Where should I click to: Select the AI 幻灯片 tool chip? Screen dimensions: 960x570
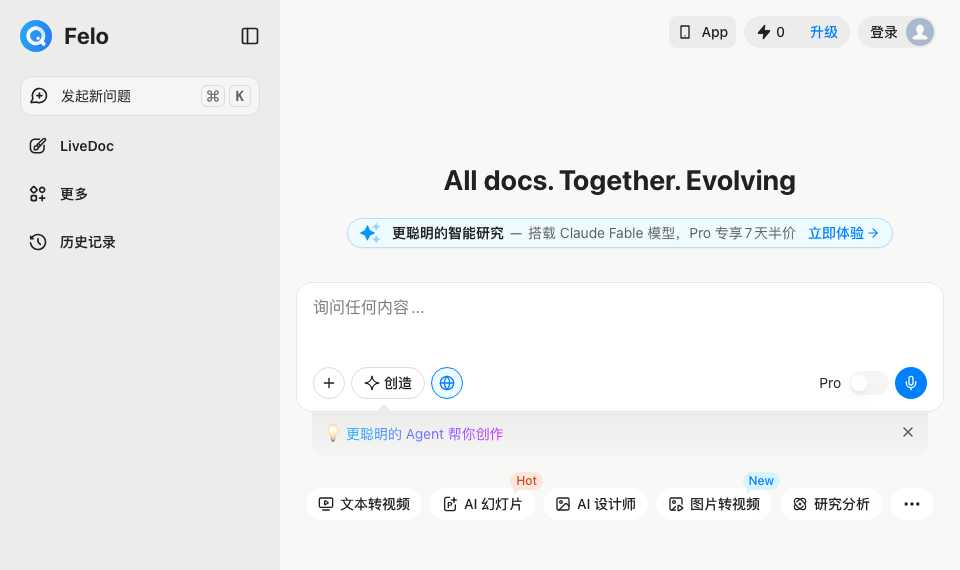tap(482, 504)
